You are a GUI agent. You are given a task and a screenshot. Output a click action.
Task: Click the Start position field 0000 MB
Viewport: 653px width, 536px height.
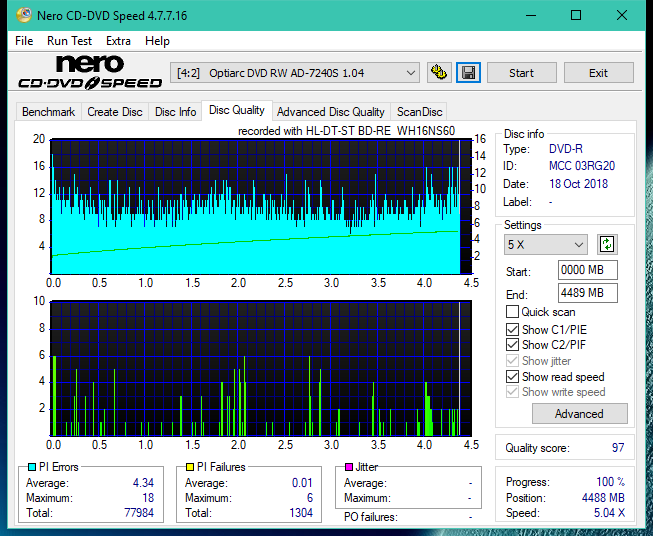coord(588,270)
